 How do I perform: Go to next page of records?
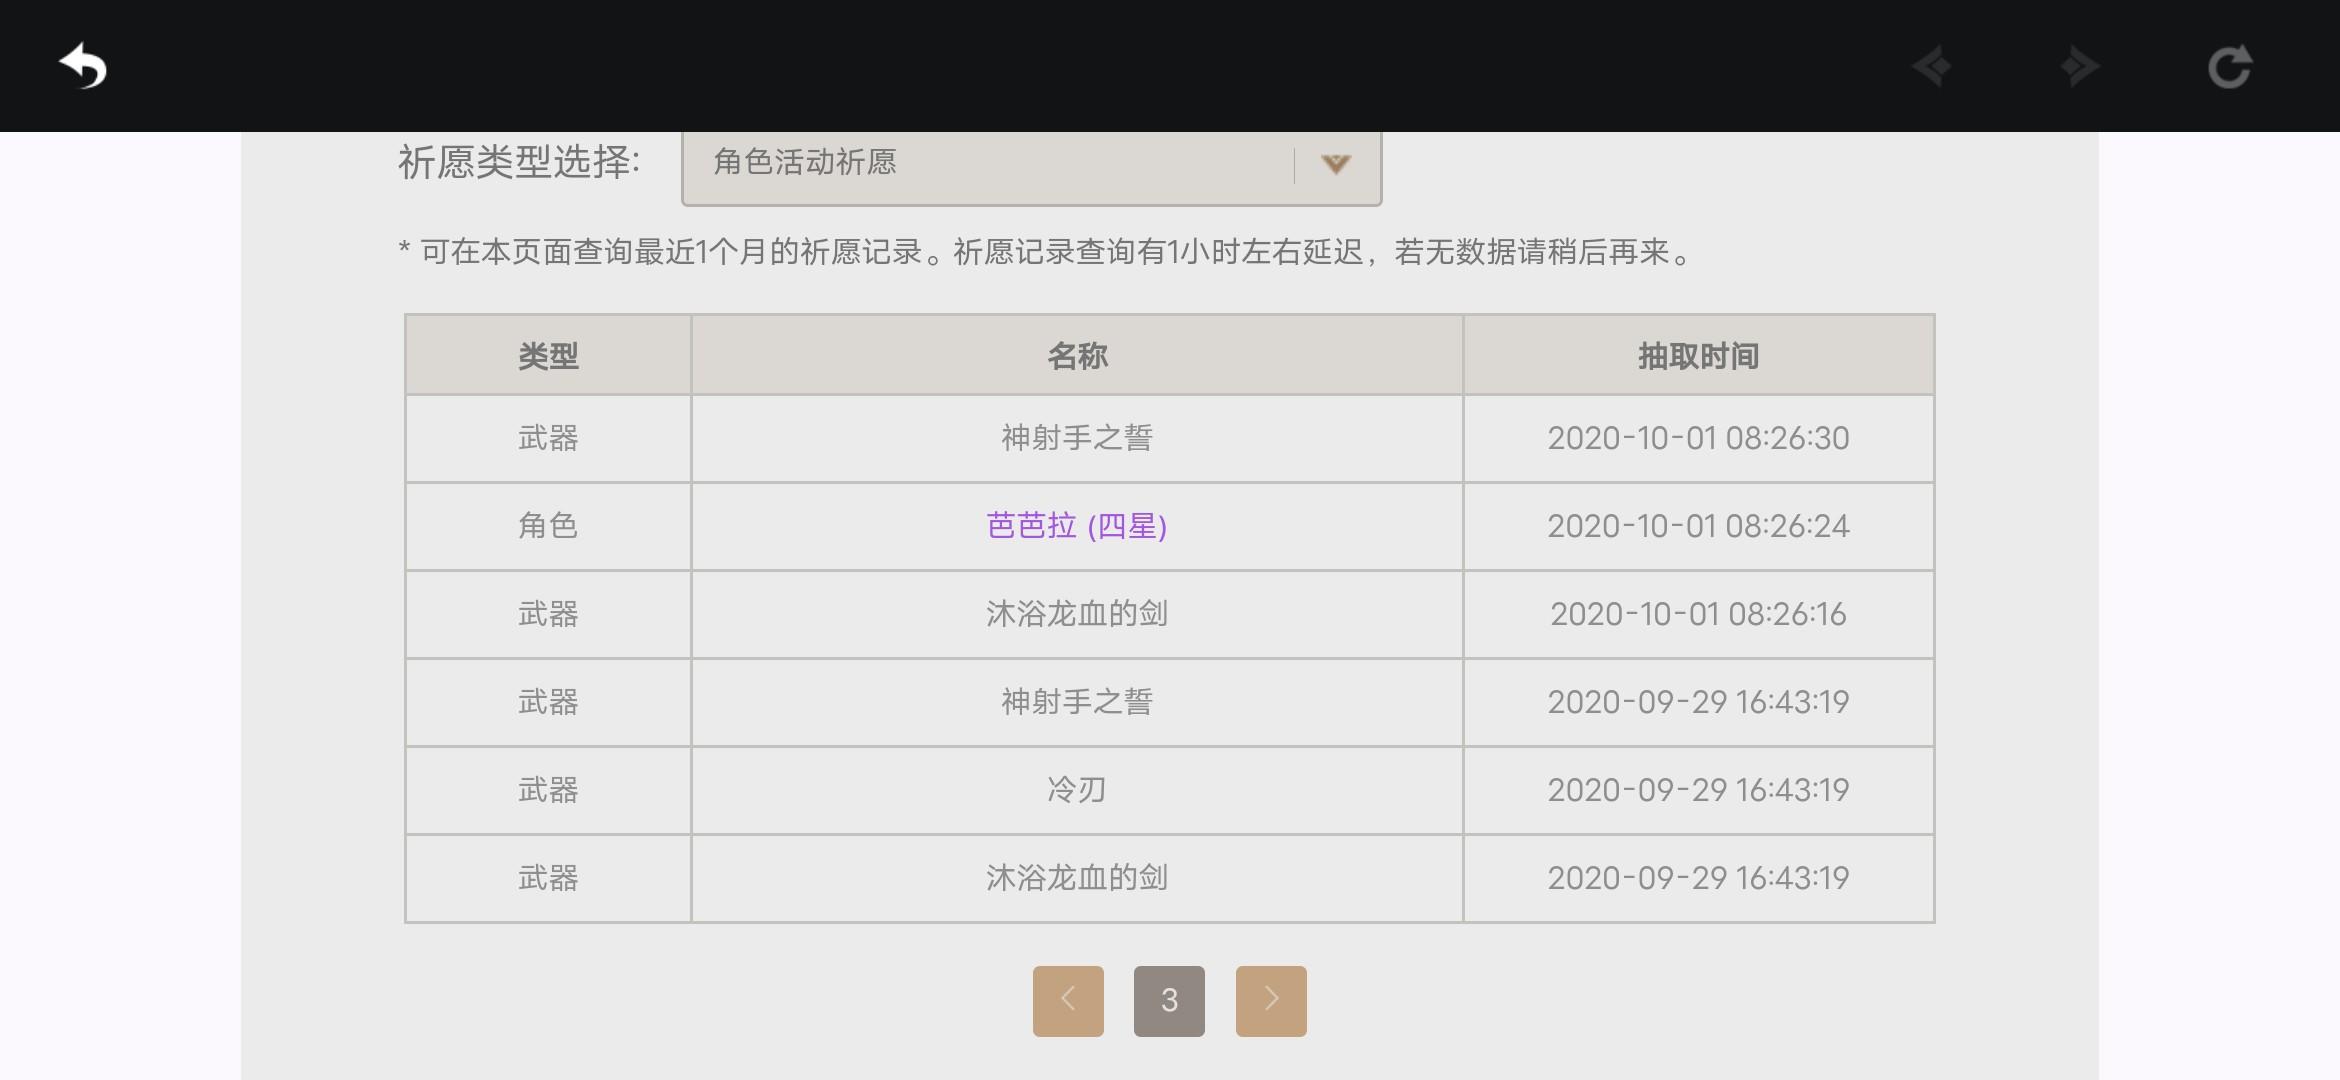(1271, 1000)
